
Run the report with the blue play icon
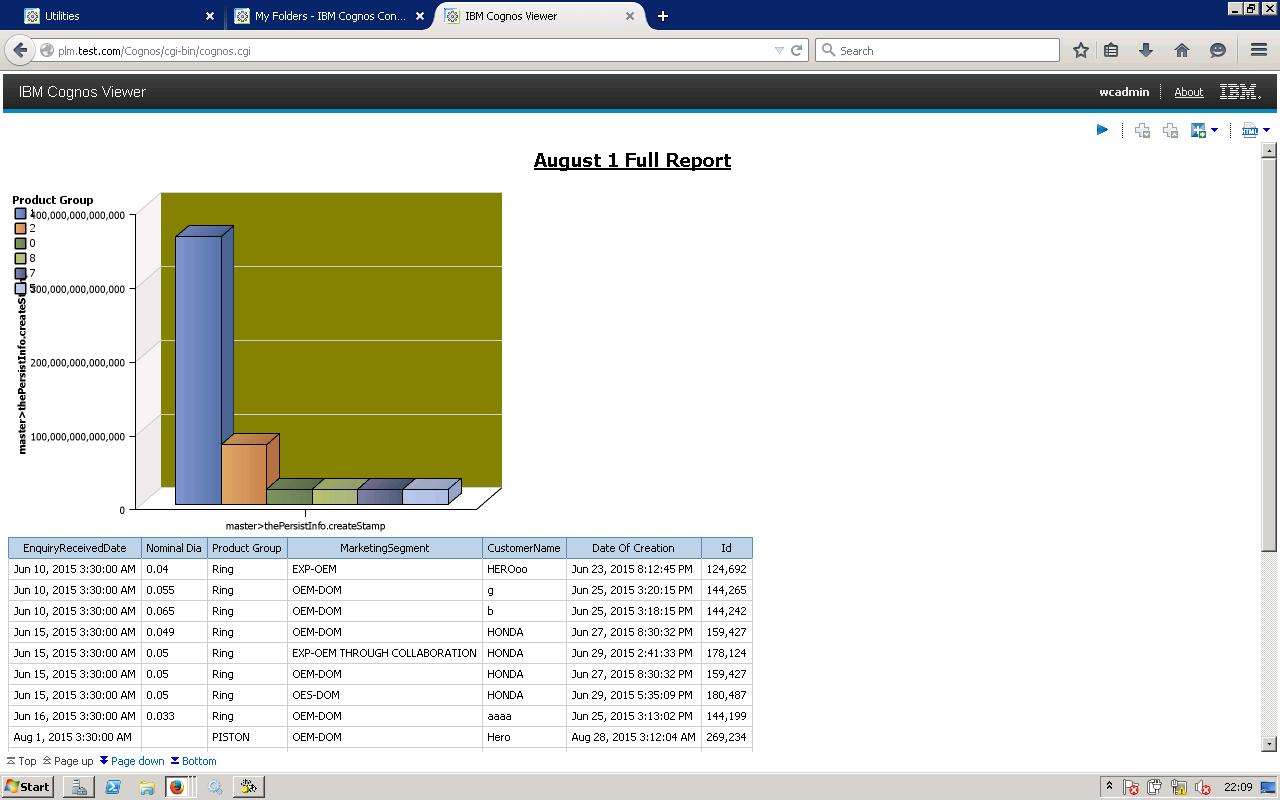(x=1102, y=130)
